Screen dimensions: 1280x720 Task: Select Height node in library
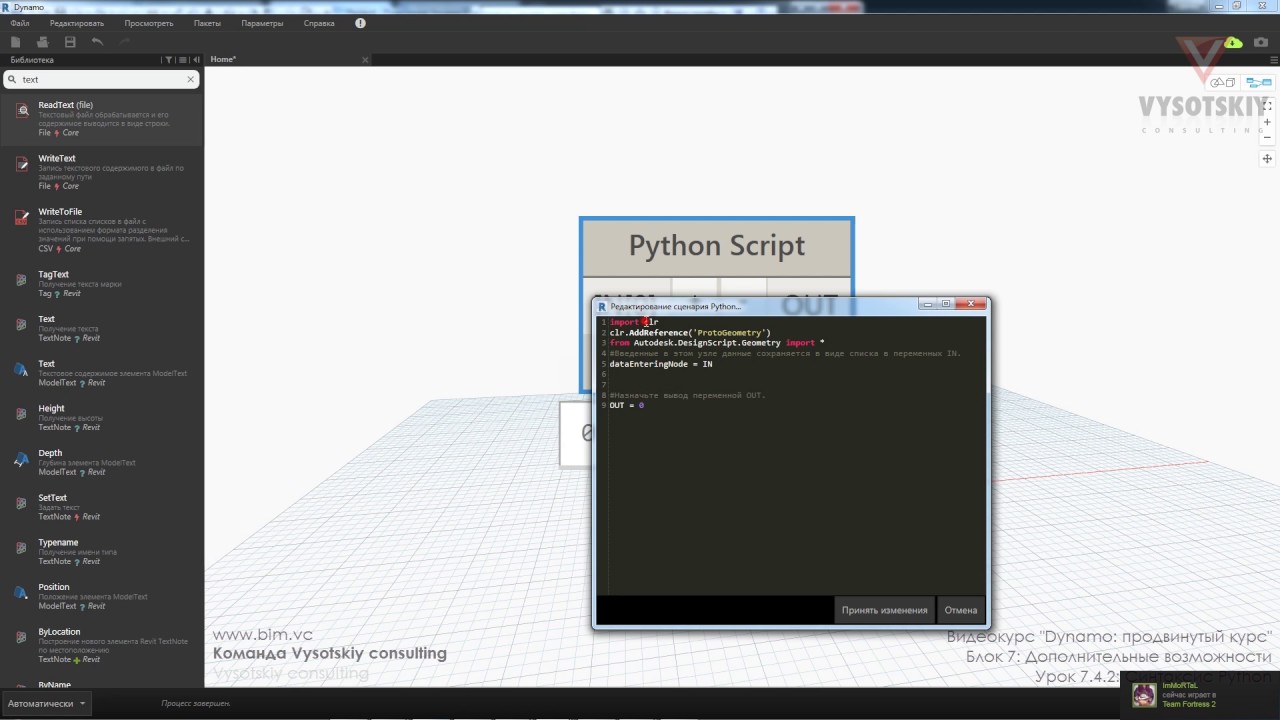click(101, 417)
